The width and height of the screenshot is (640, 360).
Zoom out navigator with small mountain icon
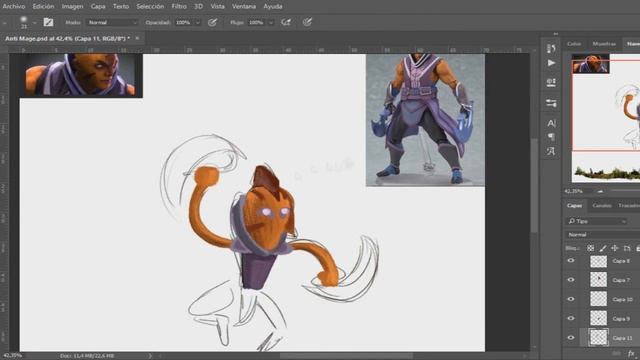pos(600,191)
